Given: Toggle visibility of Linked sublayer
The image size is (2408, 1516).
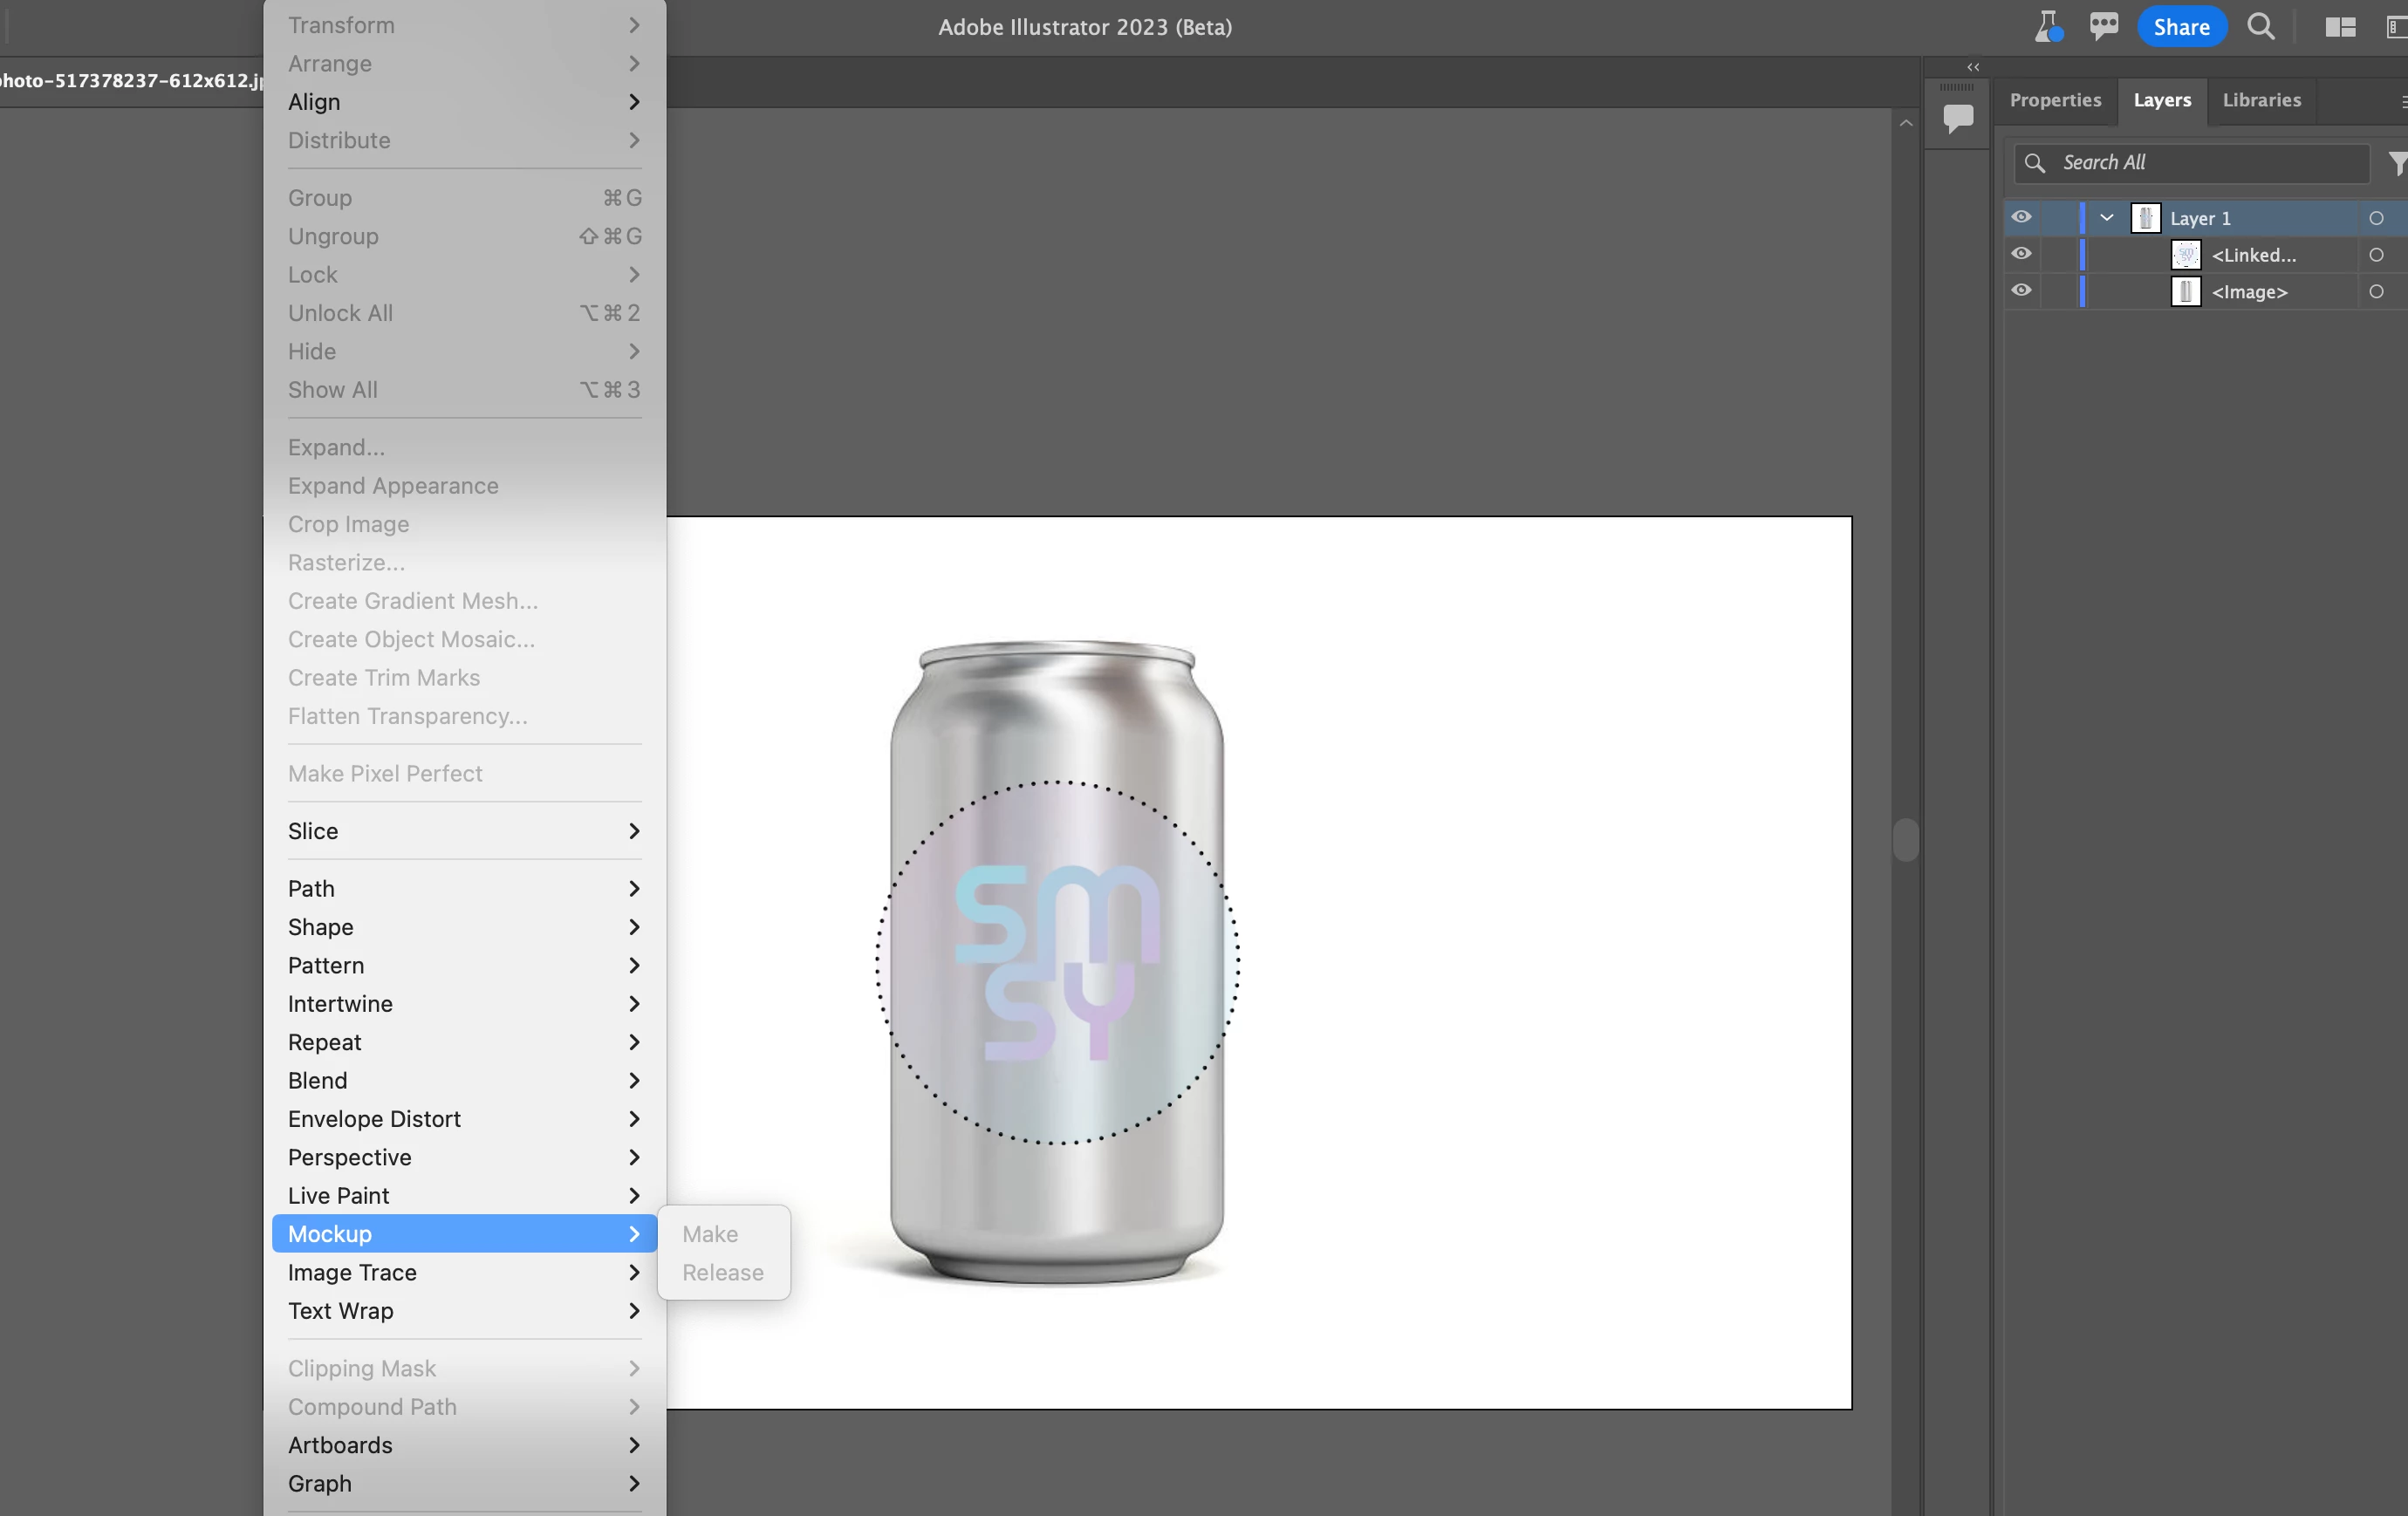Looking at the screenshot, I should pyautogui.click(x=2021, y=254).
